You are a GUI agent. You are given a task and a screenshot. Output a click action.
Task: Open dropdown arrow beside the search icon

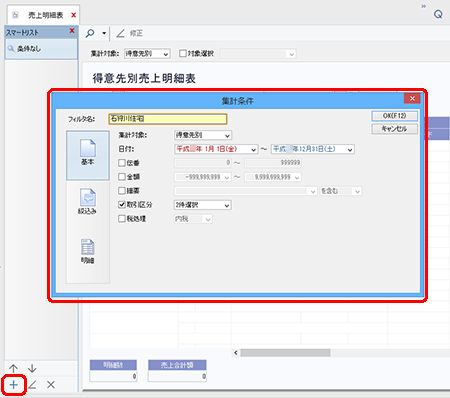coord(104,33)
